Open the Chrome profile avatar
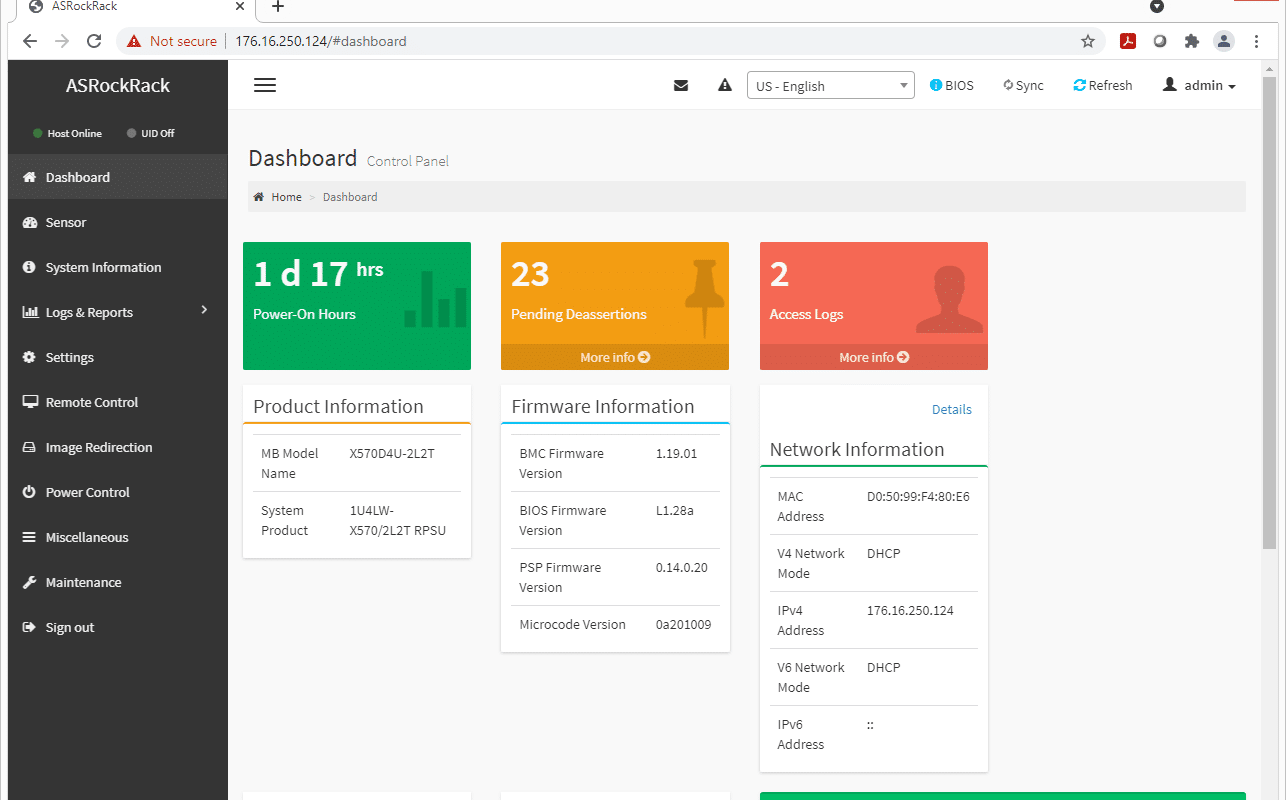The width and height of the screenshot is (1286, 800). [1224, 41]
